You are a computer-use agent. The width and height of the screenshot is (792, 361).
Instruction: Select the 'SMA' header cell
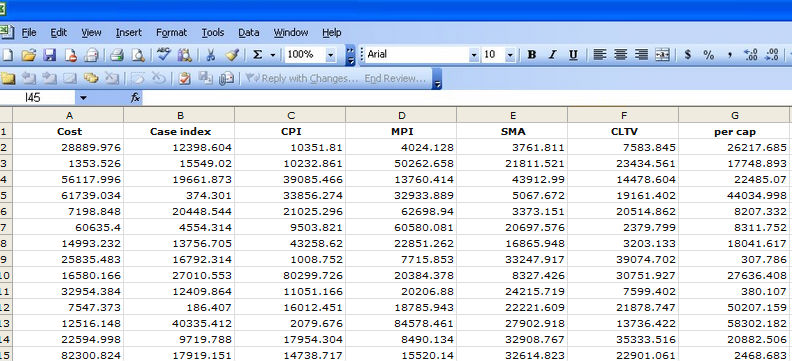[512, 131]
